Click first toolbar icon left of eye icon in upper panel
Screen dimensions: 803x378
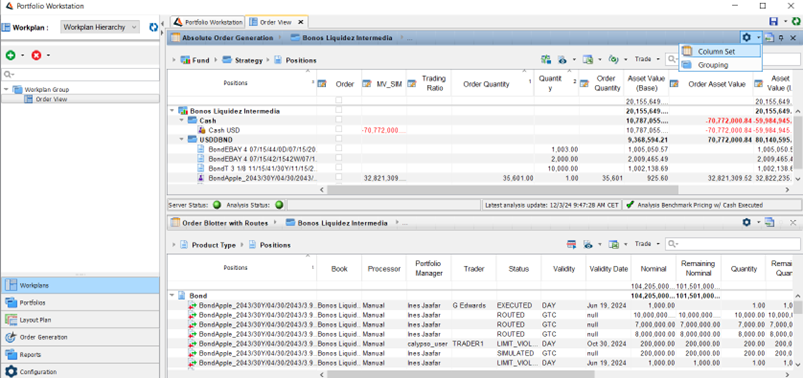(x=546, y=59)
